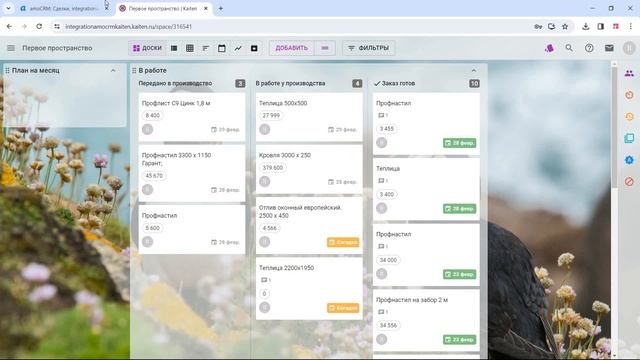Click the card counter on Заказ готов column
This screenshot has height=360, width=640.
(474, 83)
